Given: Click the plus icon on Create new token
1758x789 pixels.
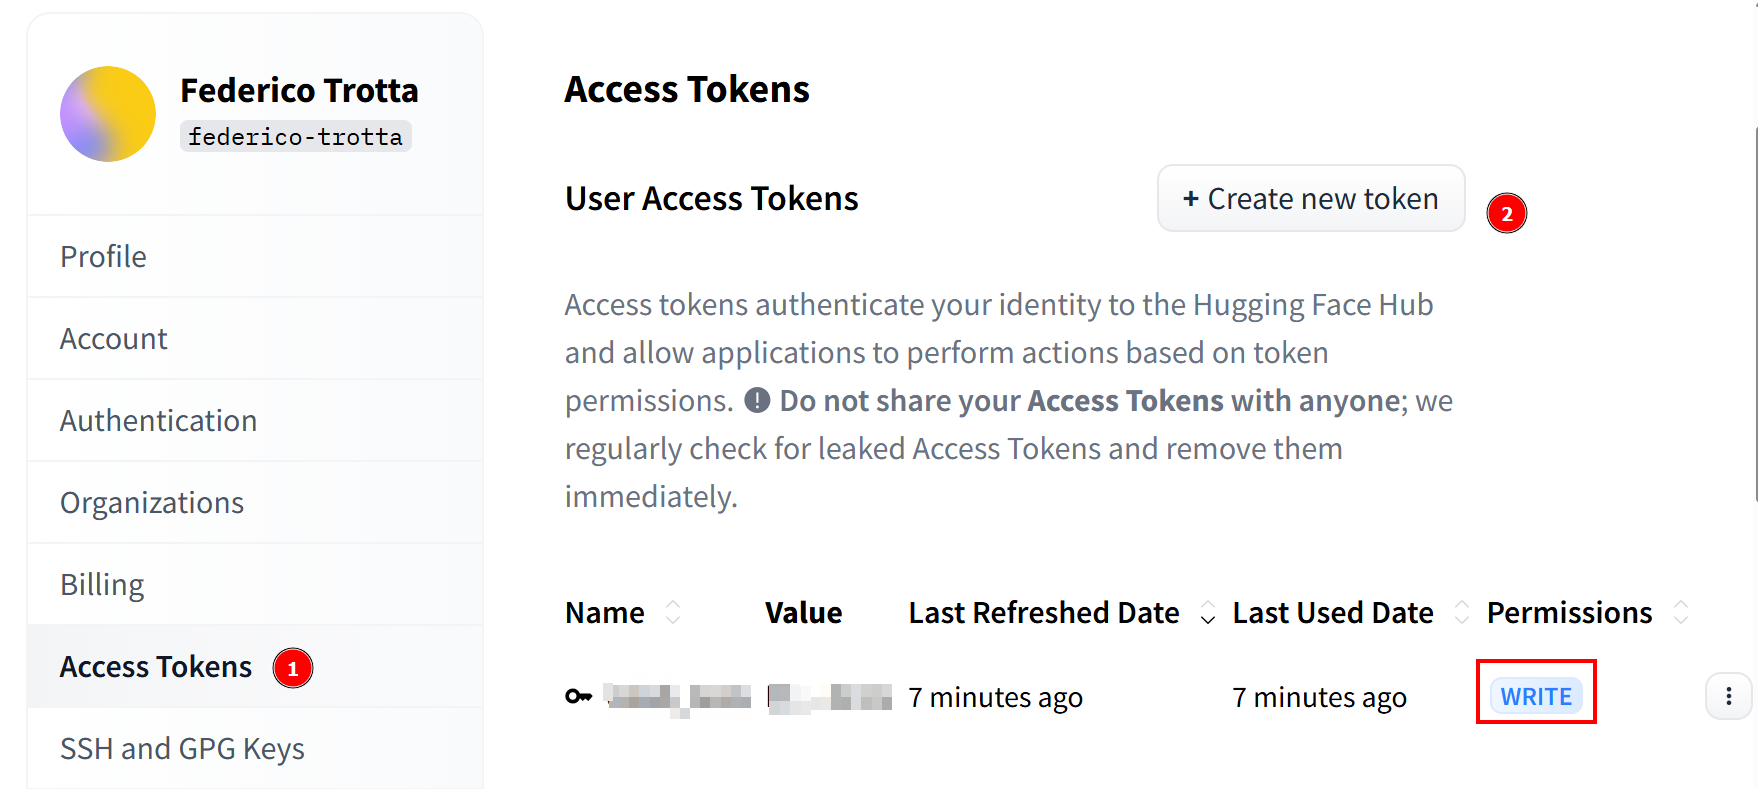Looking at the screenshot, I should tap(1190, 199).
